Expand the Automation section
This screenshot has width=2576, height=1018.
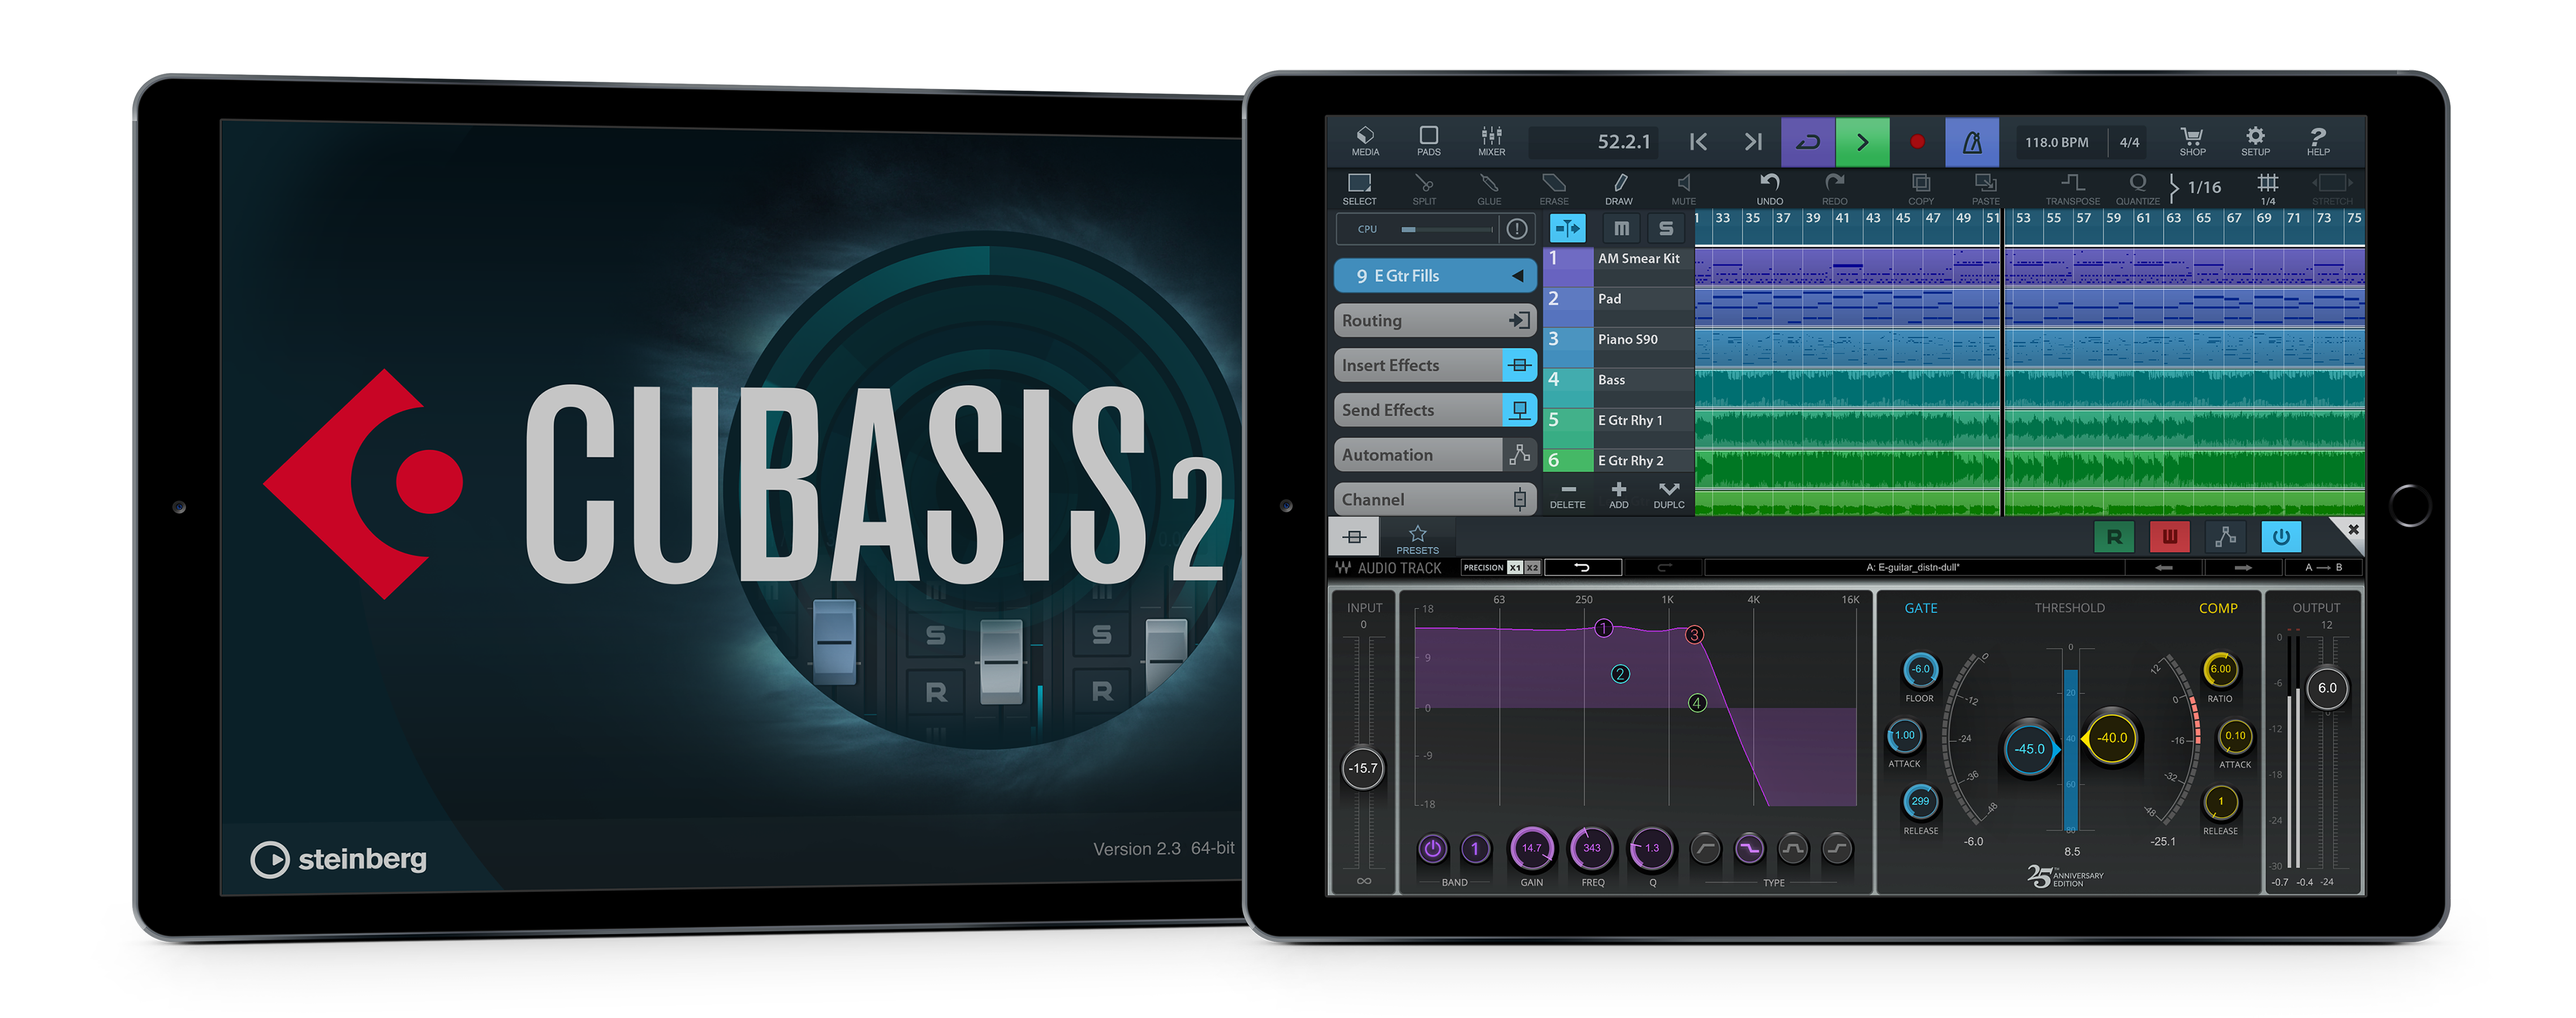click(1433, 455)
